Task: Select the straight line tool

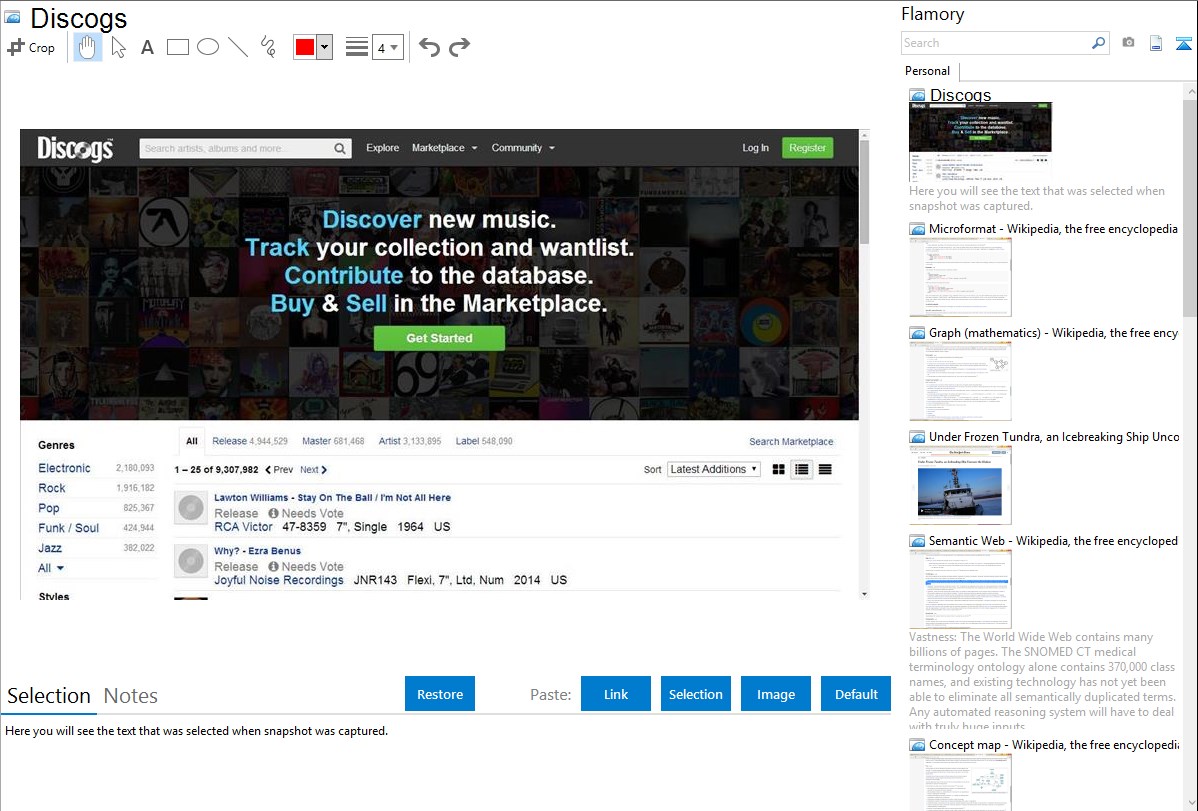Action: 238,47
